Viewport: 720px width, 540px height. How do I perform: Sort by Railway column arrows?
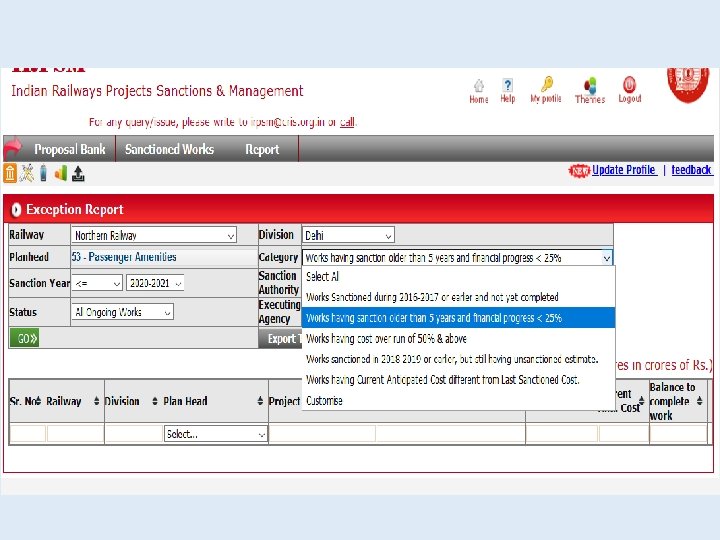pyautogui.click(x=96, y=401)
